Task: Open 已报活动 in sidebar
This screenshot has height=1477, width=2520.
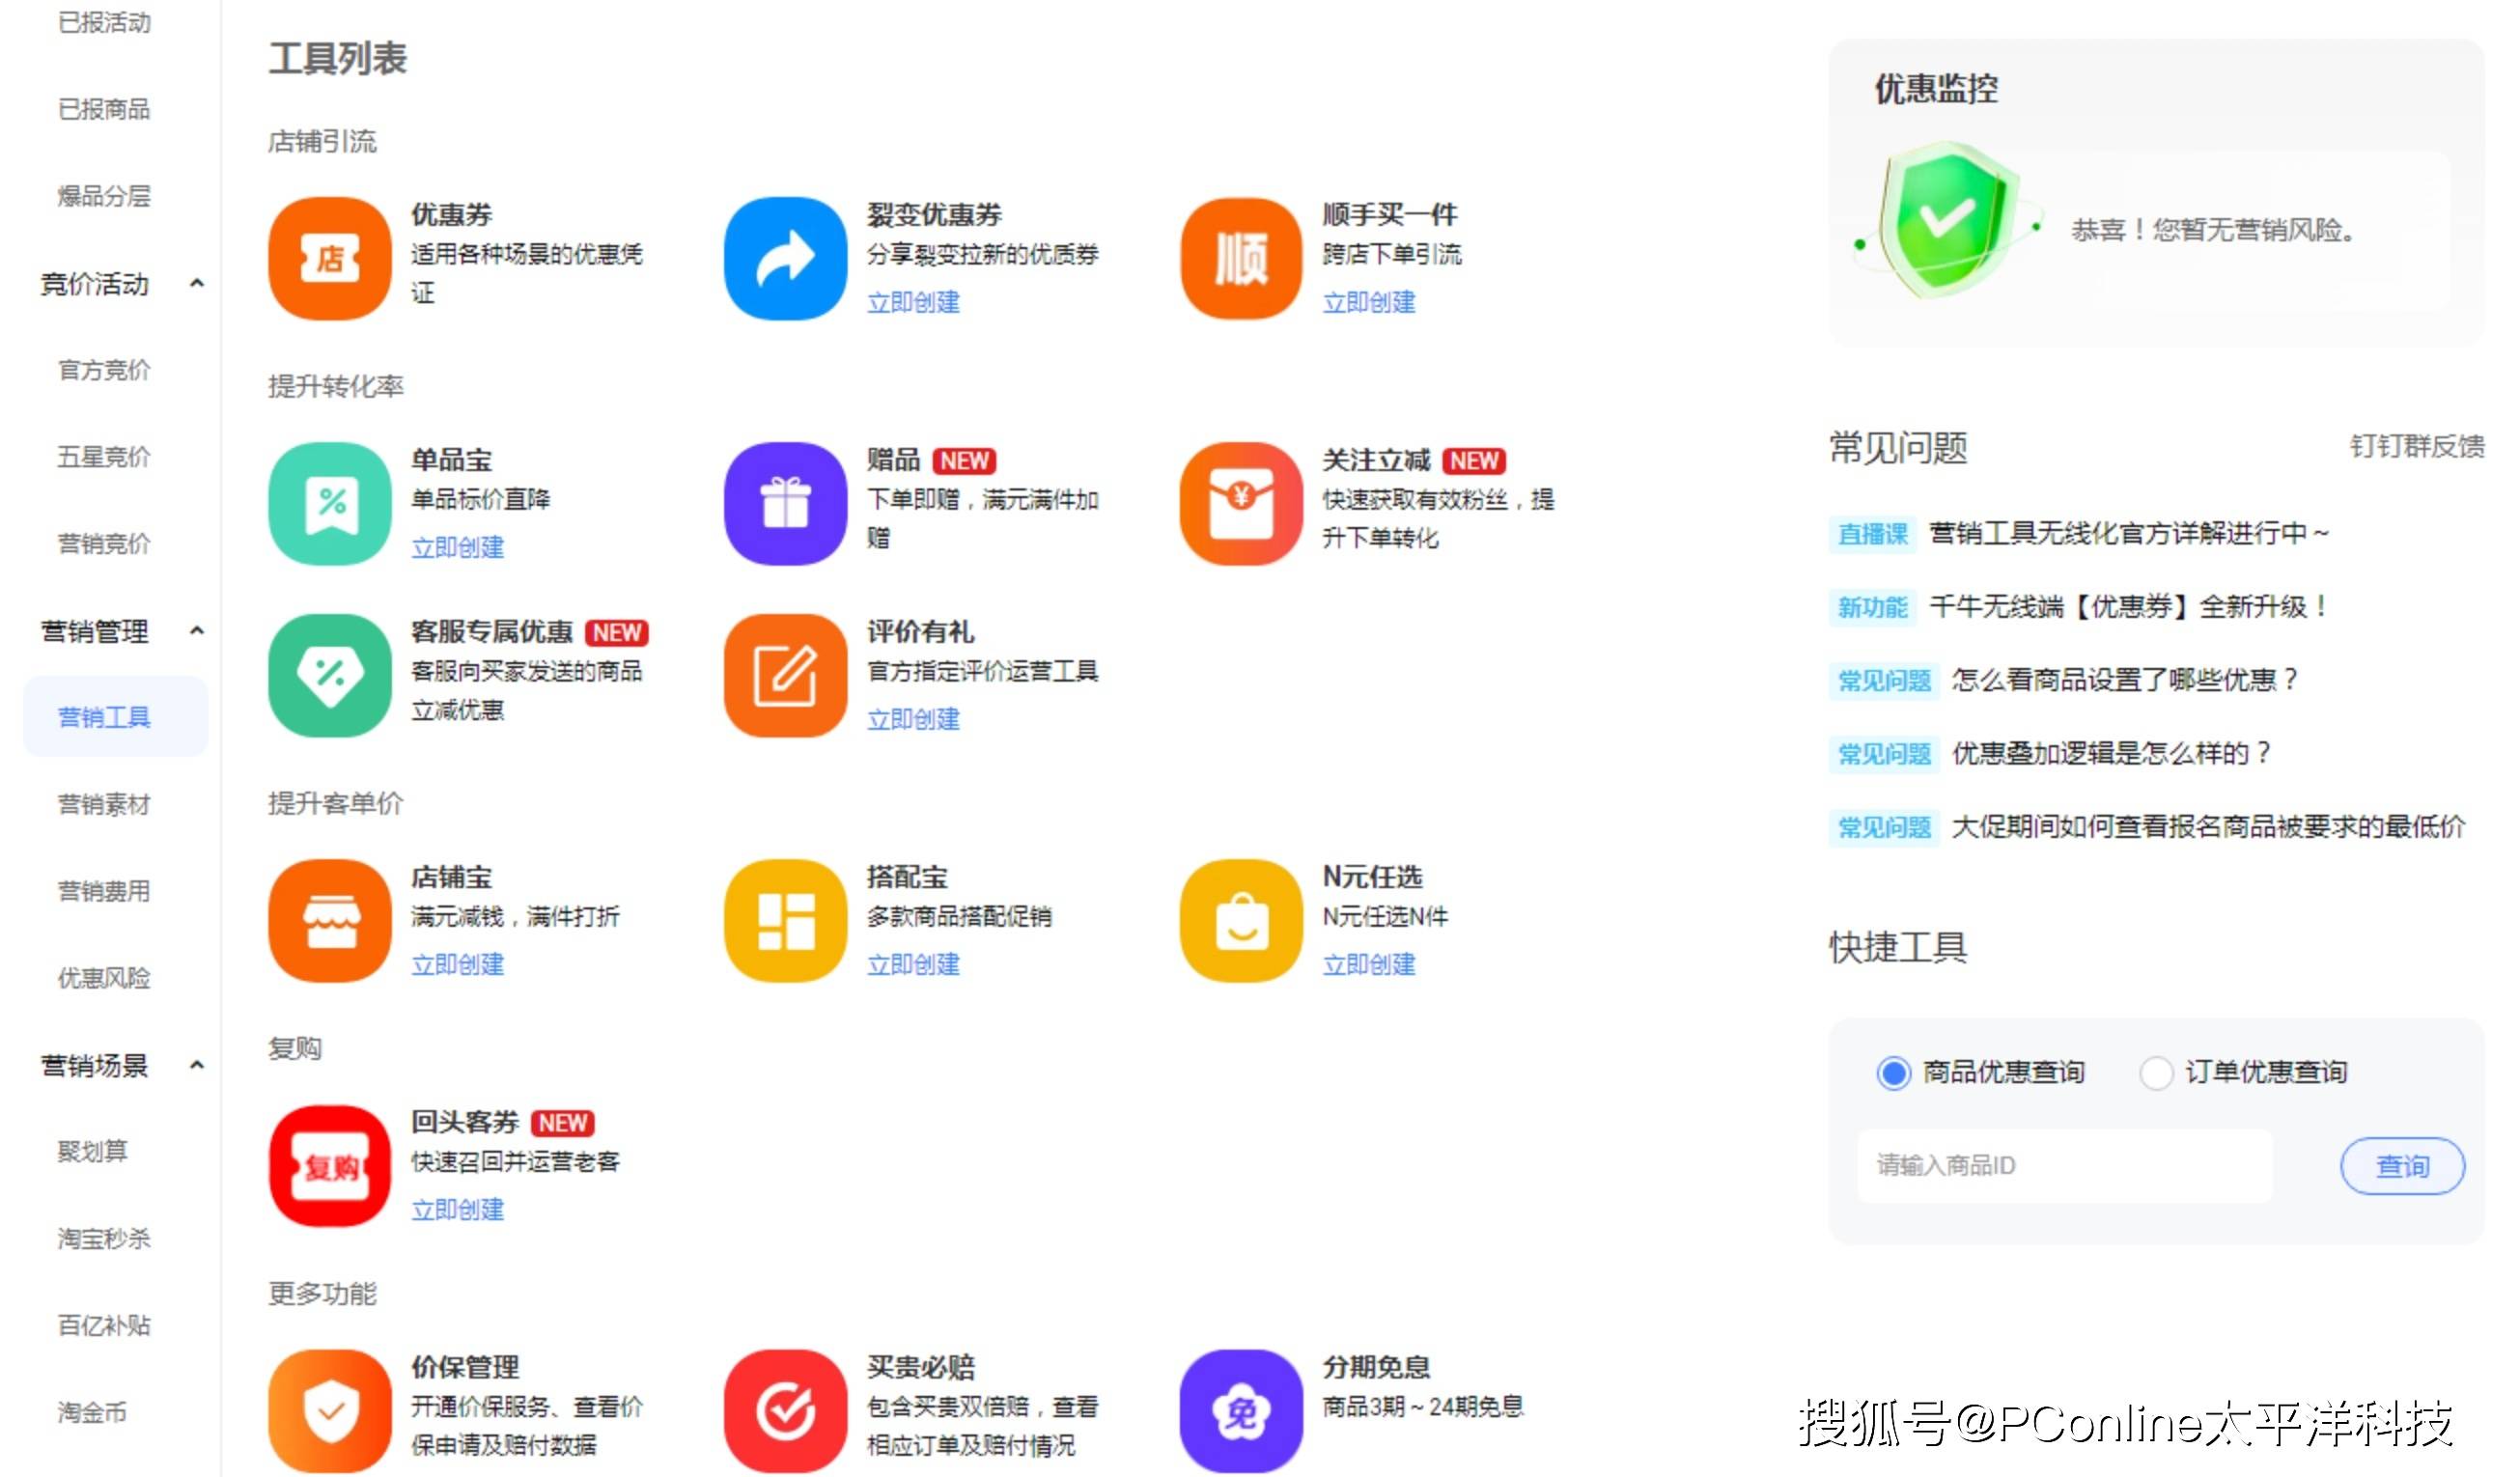Action: [104, 22]
